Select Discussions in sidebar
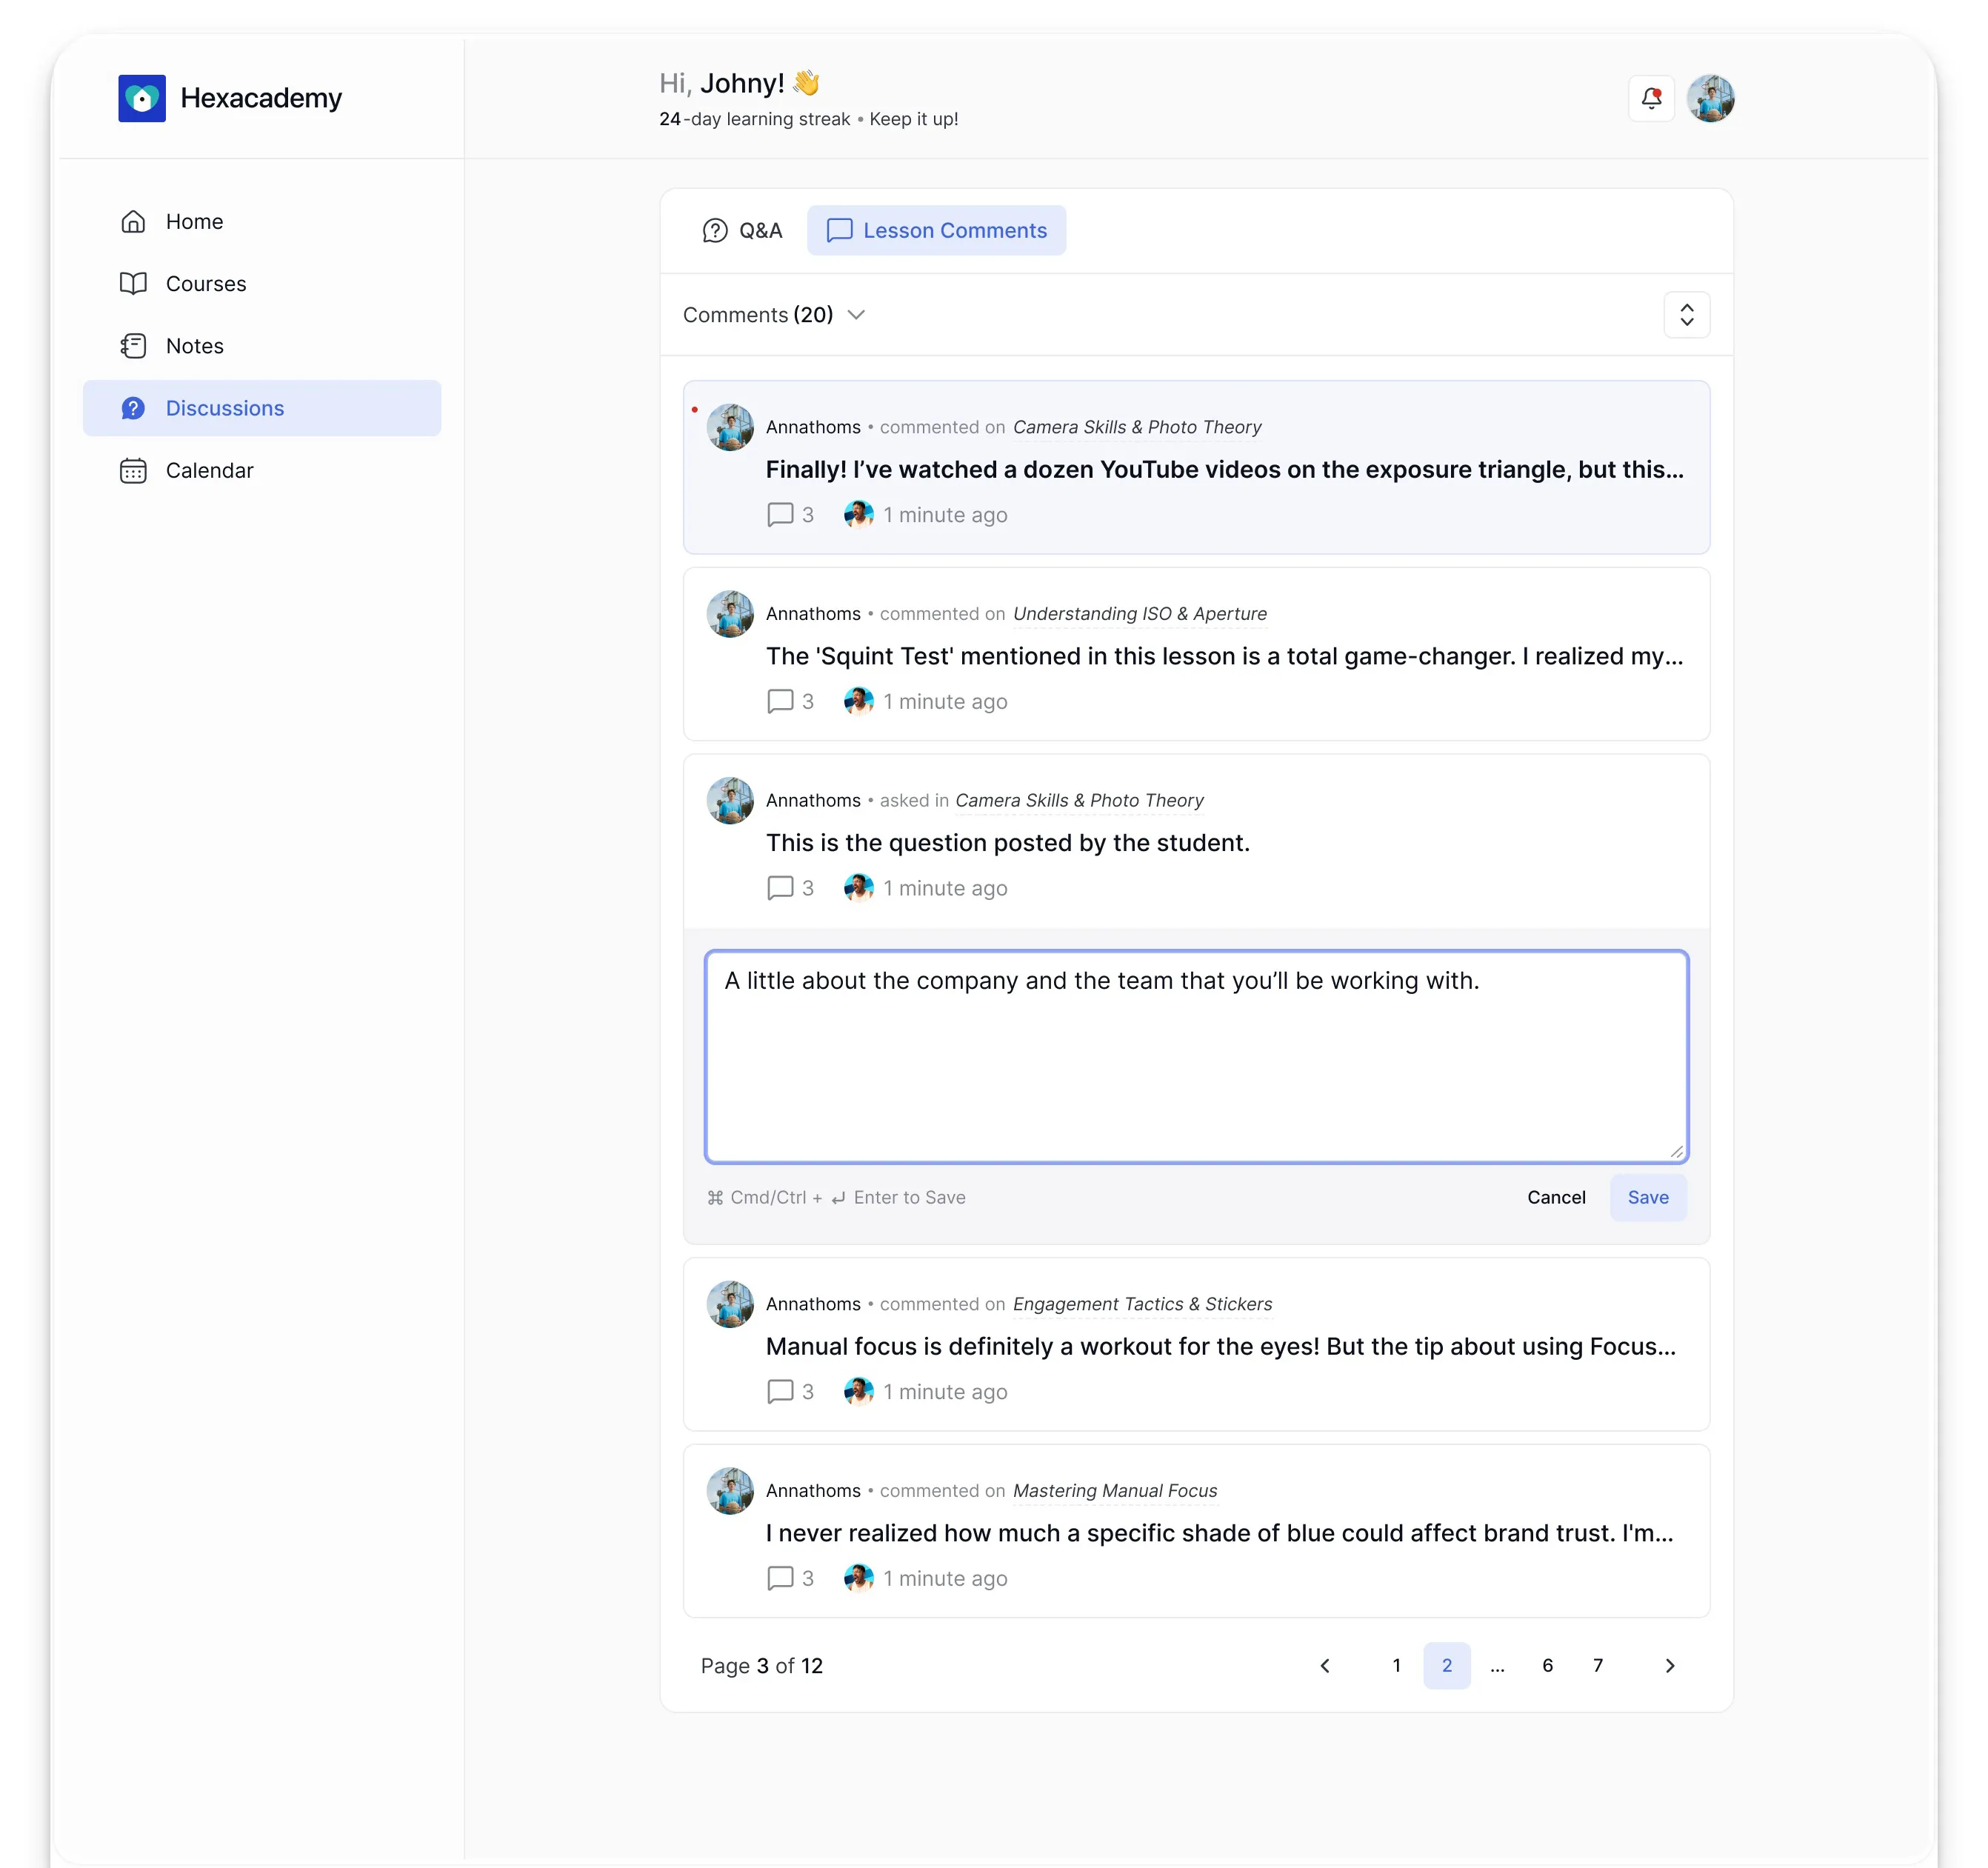 [x=262, y=408]
